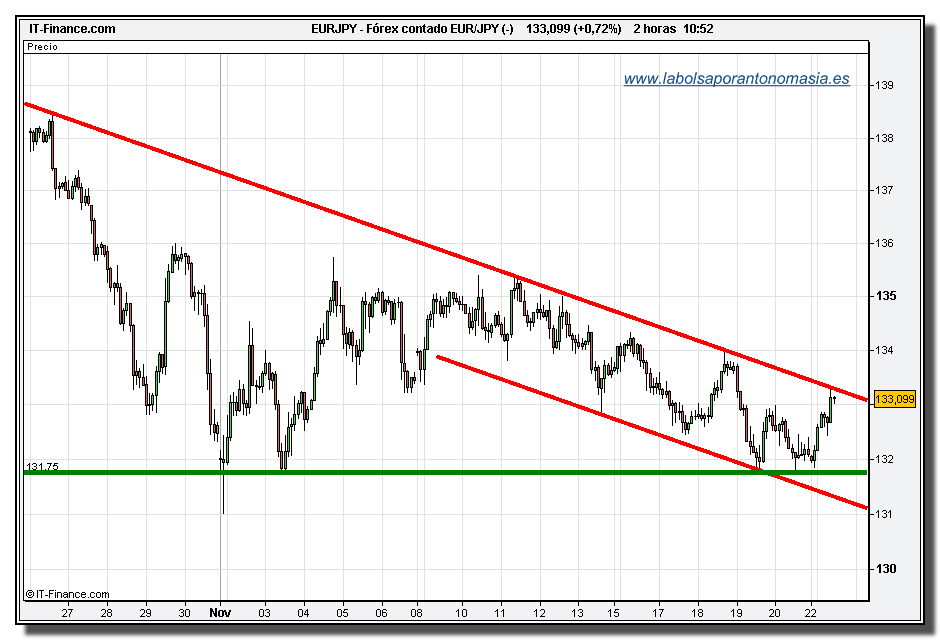Click the '29' date axis label
Screen dimensions: 940x640
click(146, 612)
